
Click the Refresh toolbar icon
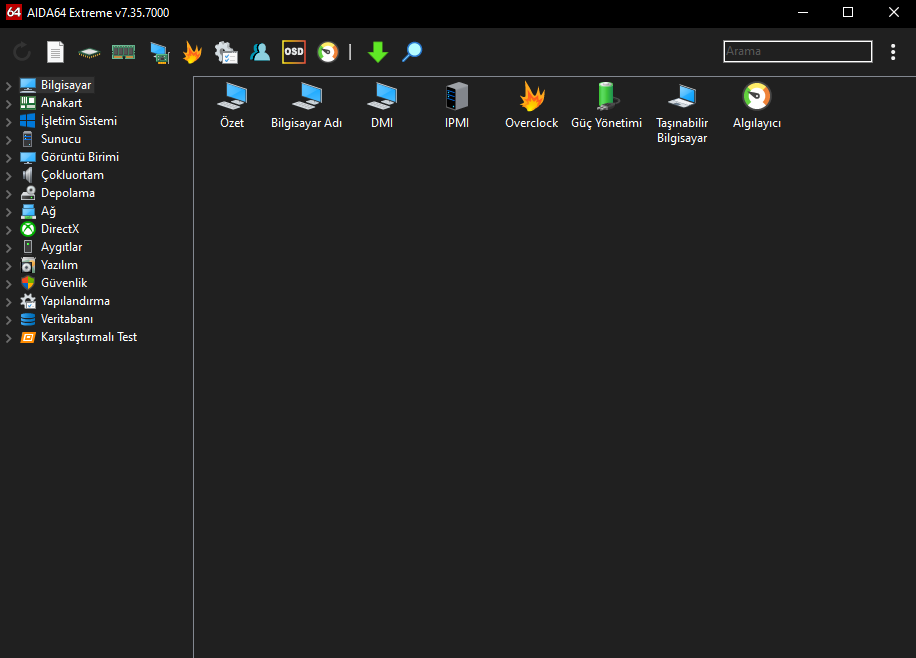point(22,52)
